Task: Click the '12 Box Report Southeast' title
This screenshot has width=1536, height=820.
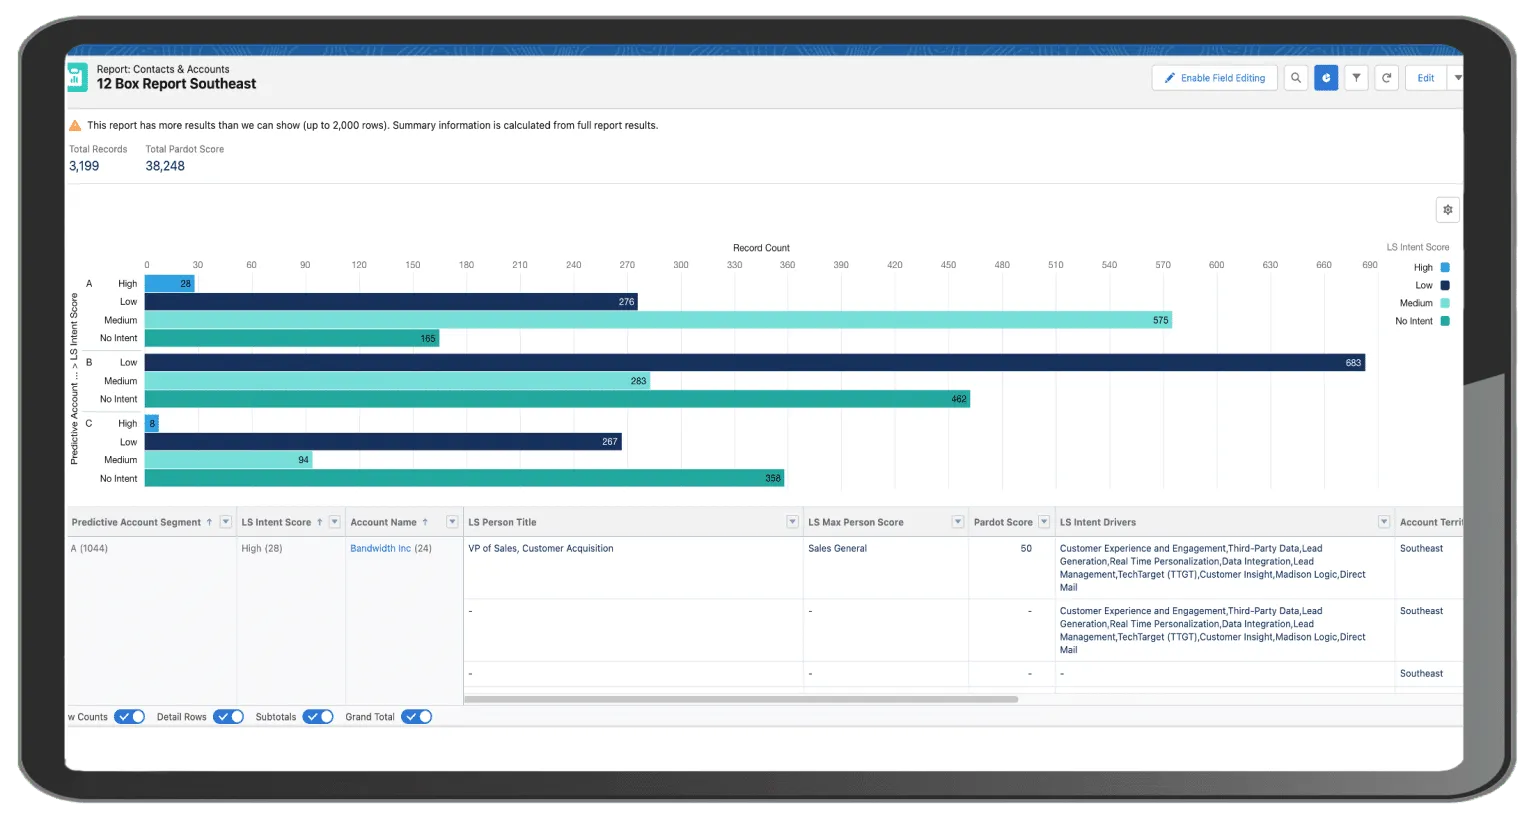Action: [176, 84]
